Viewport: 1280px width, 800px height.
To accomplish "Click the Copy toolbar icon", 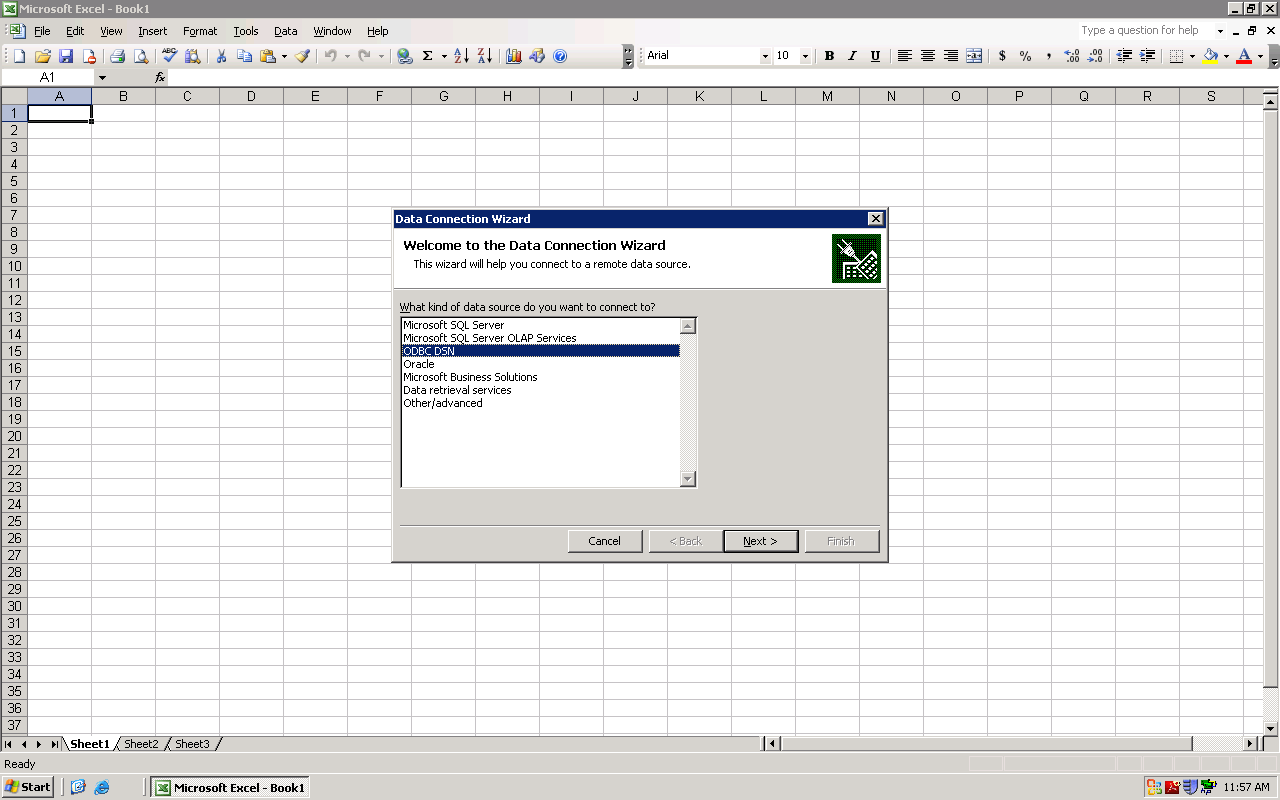I will [x=244, y=56].
